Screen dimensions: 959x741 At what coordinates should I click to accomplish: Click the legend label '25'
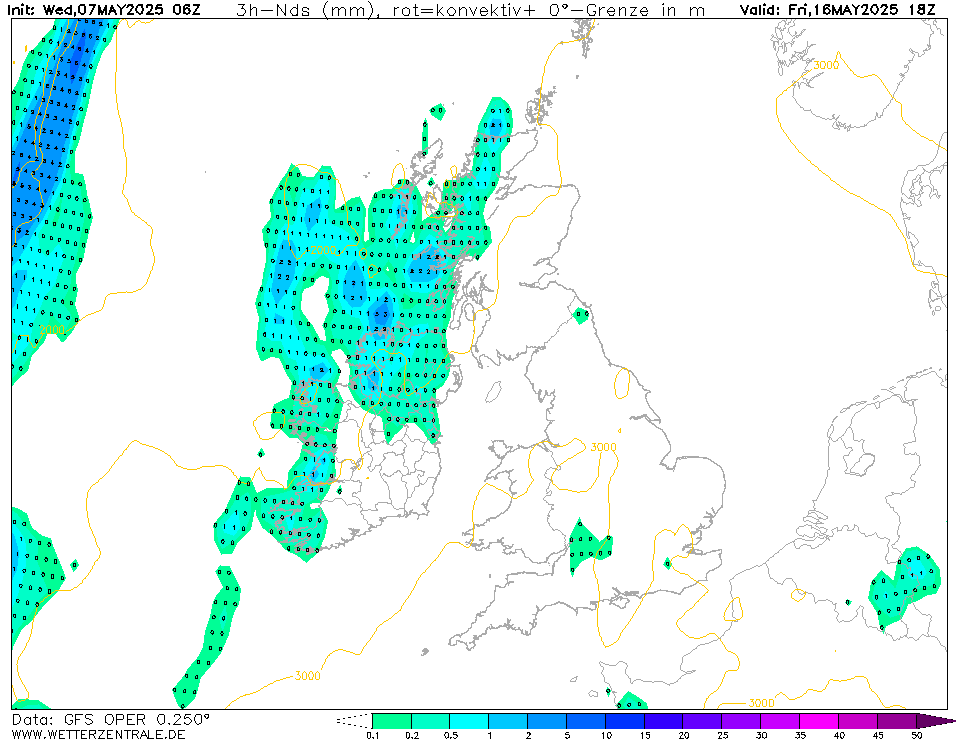coord(722,735)
